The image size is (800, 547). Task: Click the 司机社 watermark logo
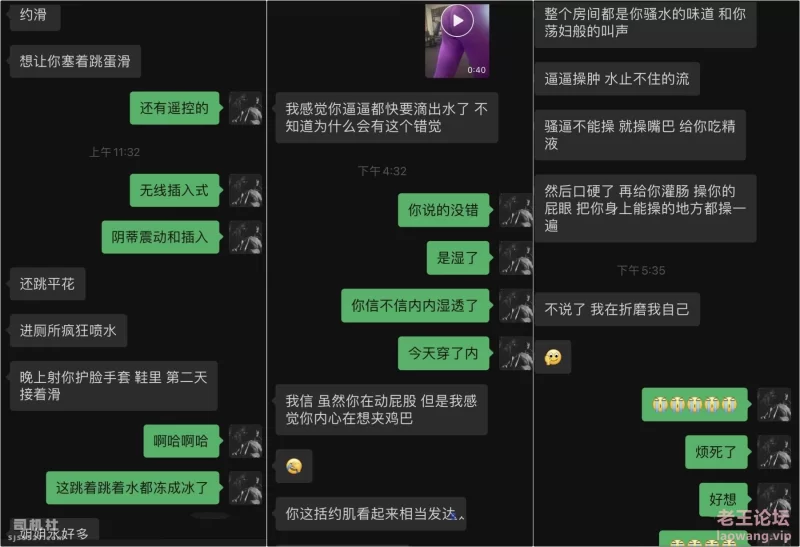35,525
